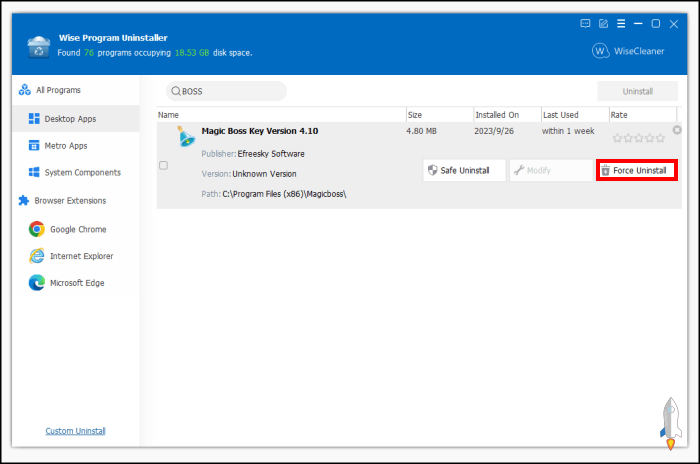Click the Magicboss install path text
Image resolution: width=700 pixels, height=464 pixels.
(284, 194)
